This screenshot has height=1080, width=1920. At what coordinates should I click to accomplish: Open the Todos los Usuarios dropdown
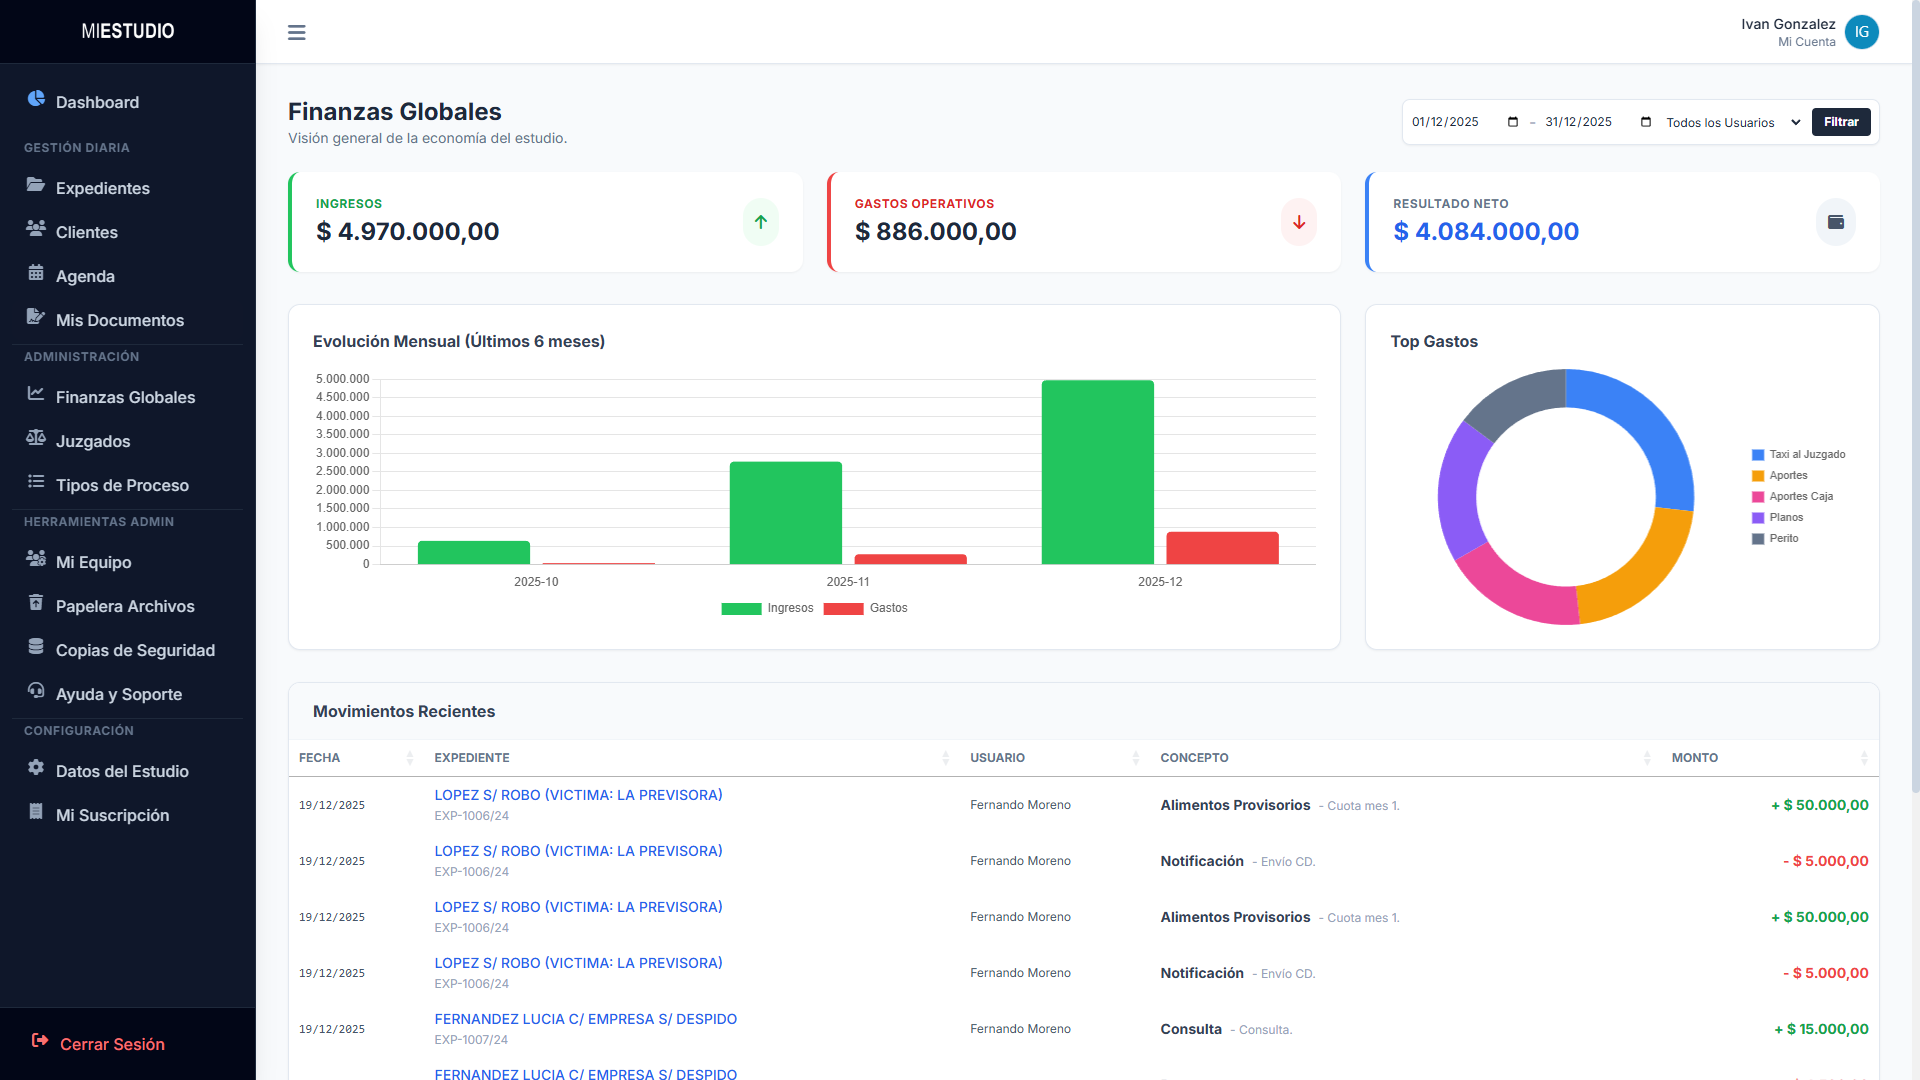point(1732,122)
